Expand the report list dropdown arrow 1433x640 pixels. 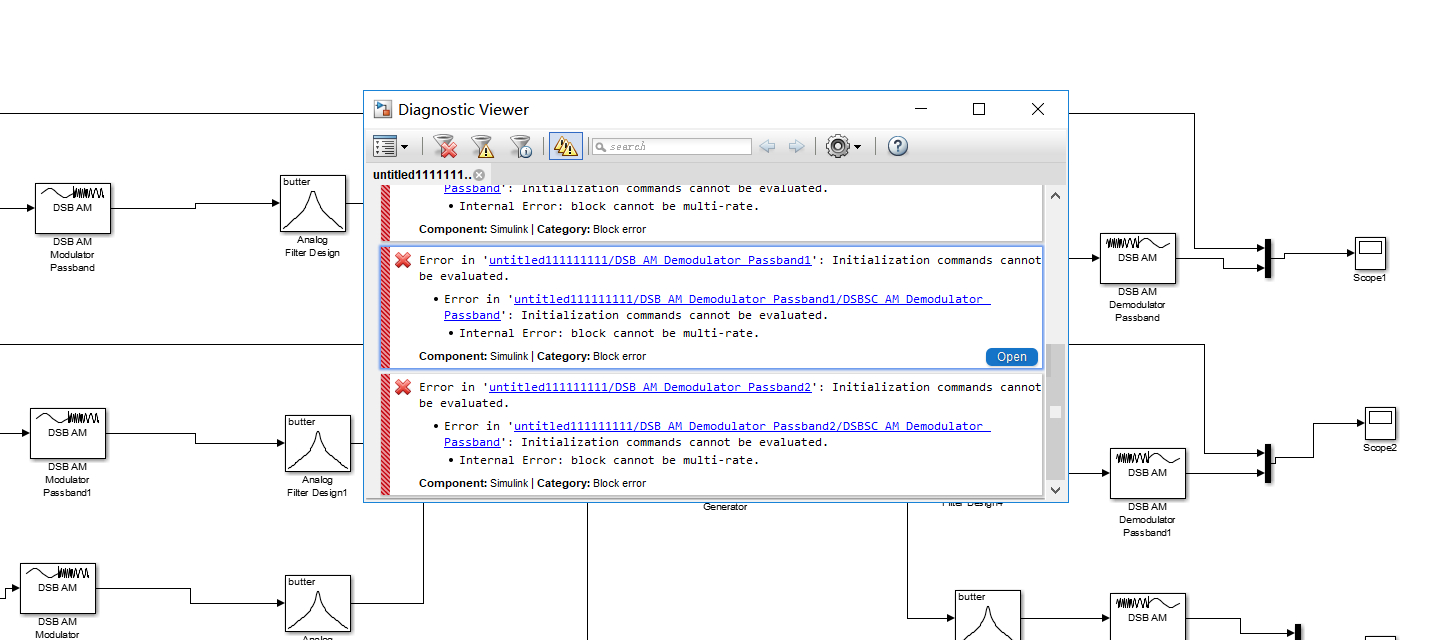[404, 147]
